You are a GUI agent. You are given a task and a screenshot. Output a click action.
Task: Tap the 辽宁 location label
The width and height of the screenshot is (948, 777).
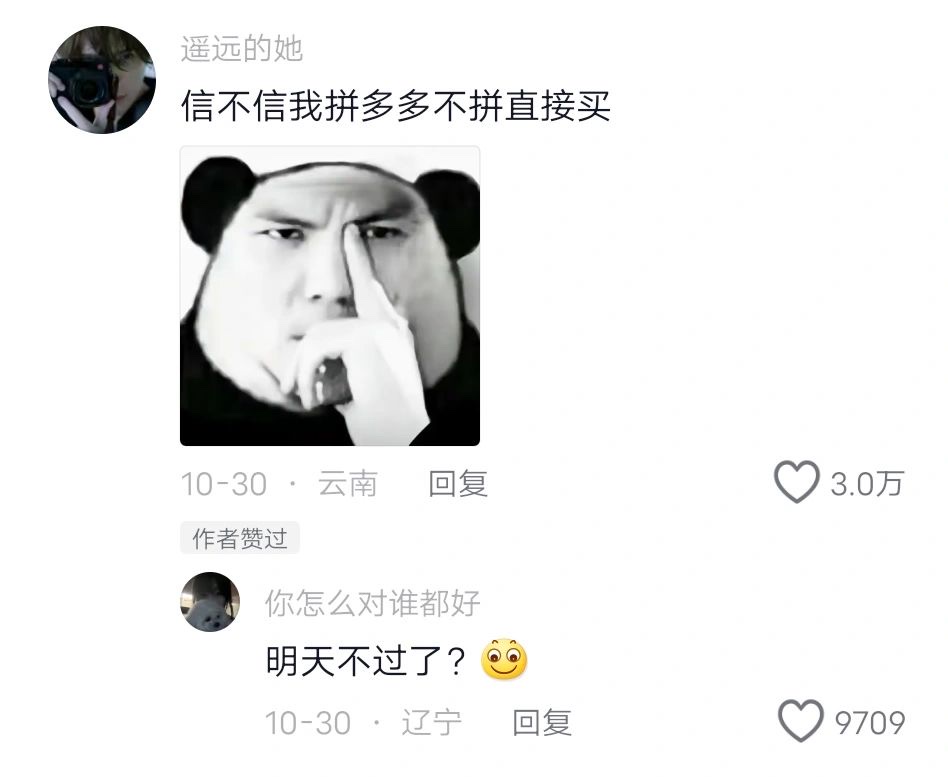coord(432,723)
